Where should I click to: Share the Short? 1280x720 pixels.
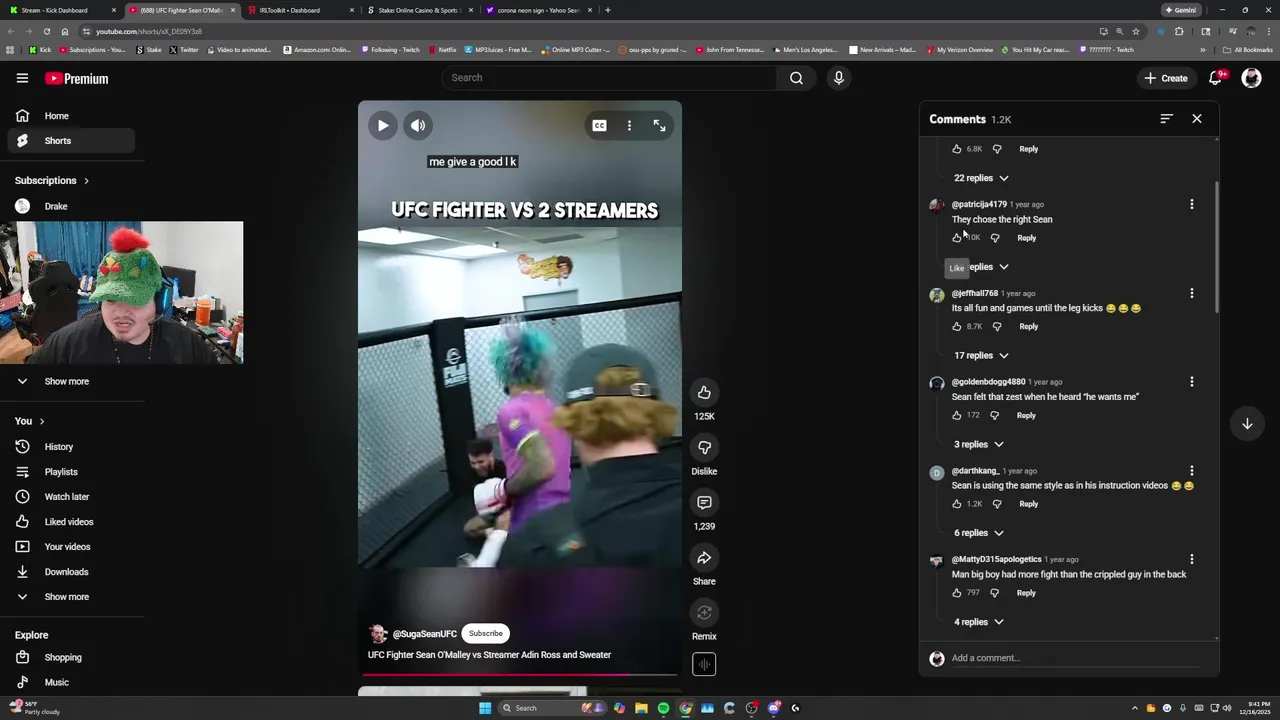pyautogui.click(x=704, y=557)
